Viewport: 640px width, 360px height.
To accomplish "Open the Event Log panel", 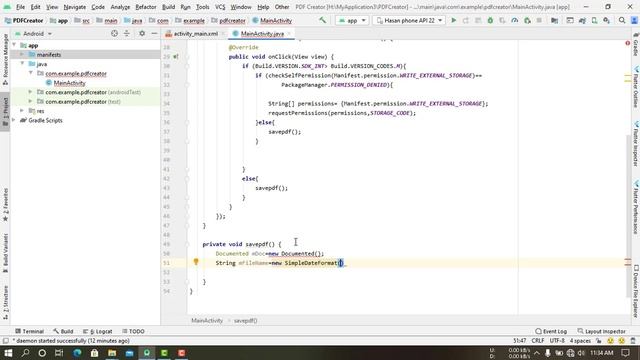I will point(551,331).
